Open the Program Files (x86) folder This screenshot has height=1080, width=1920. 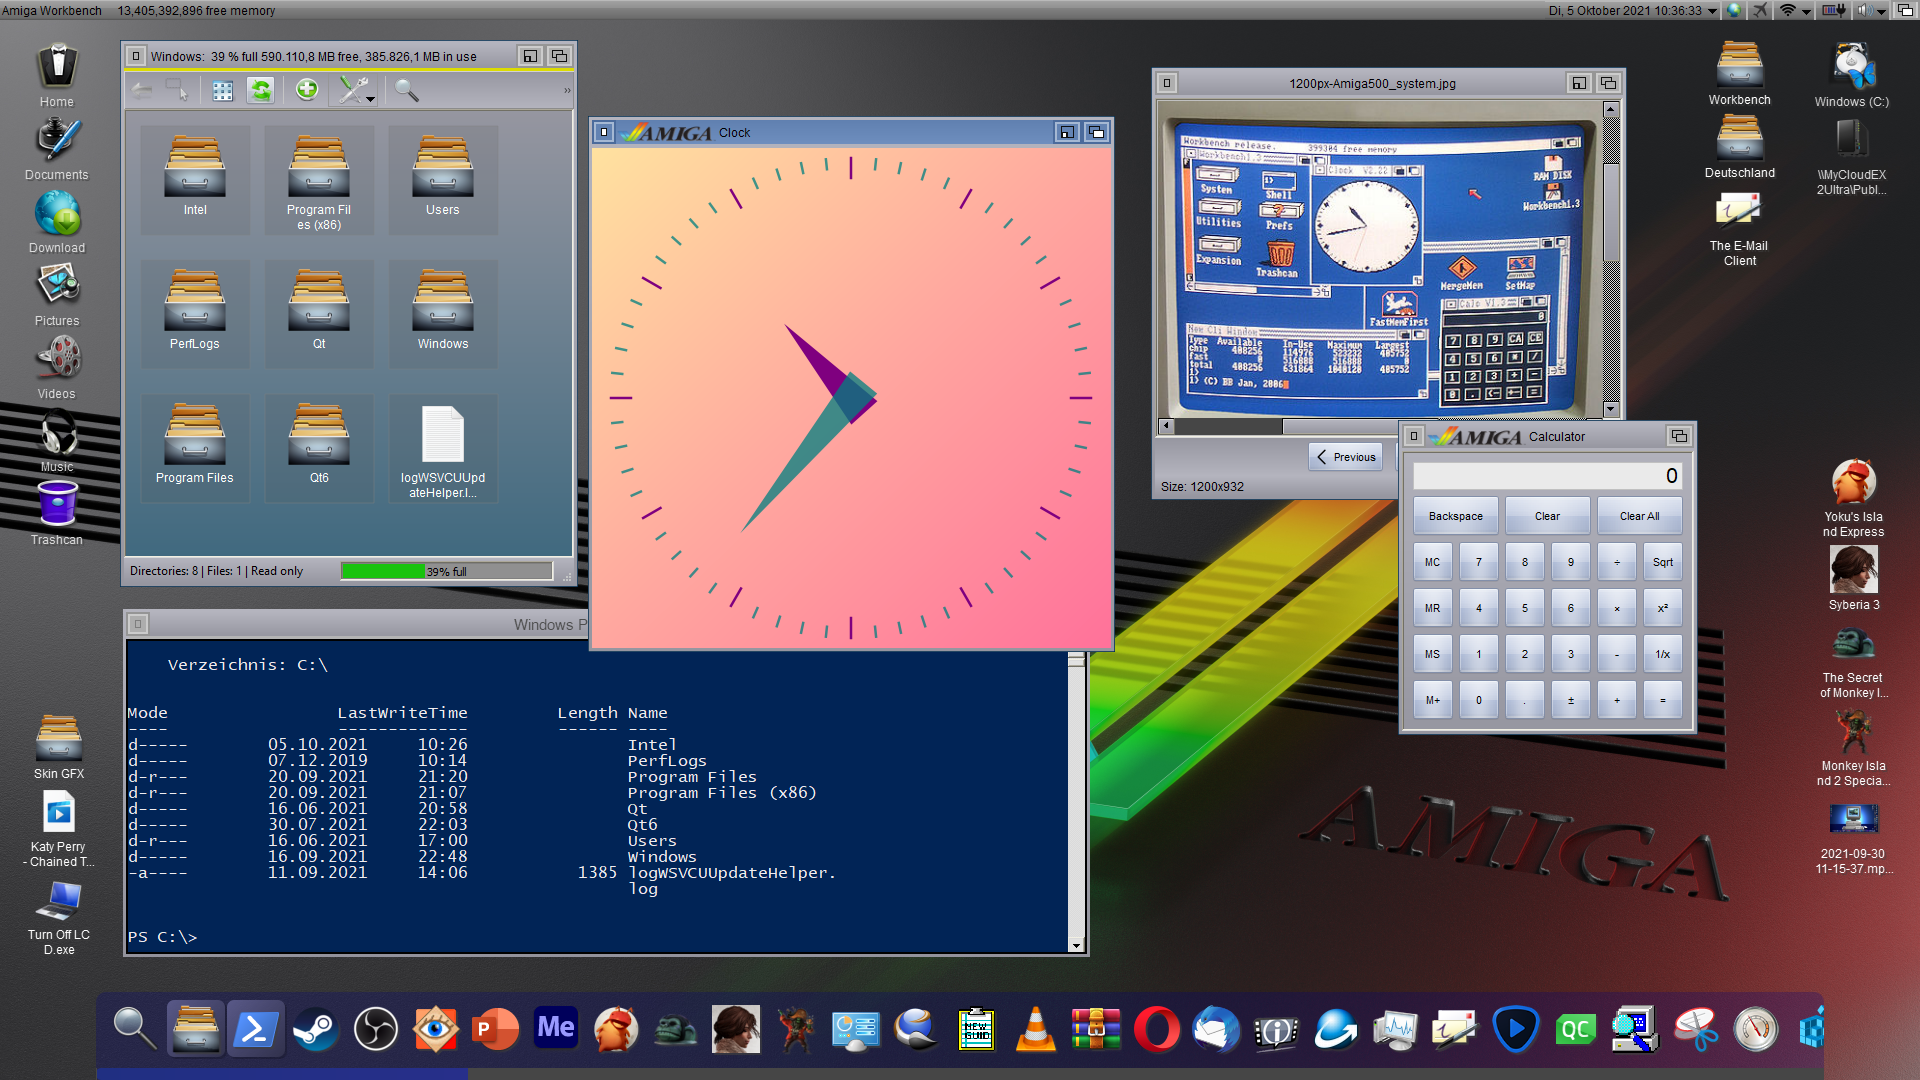tap(319, 178)
